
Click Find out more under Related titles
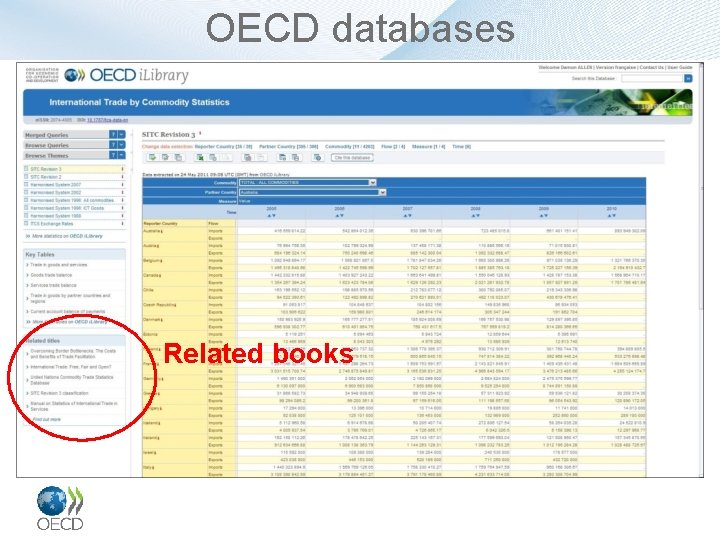(46, 419)
